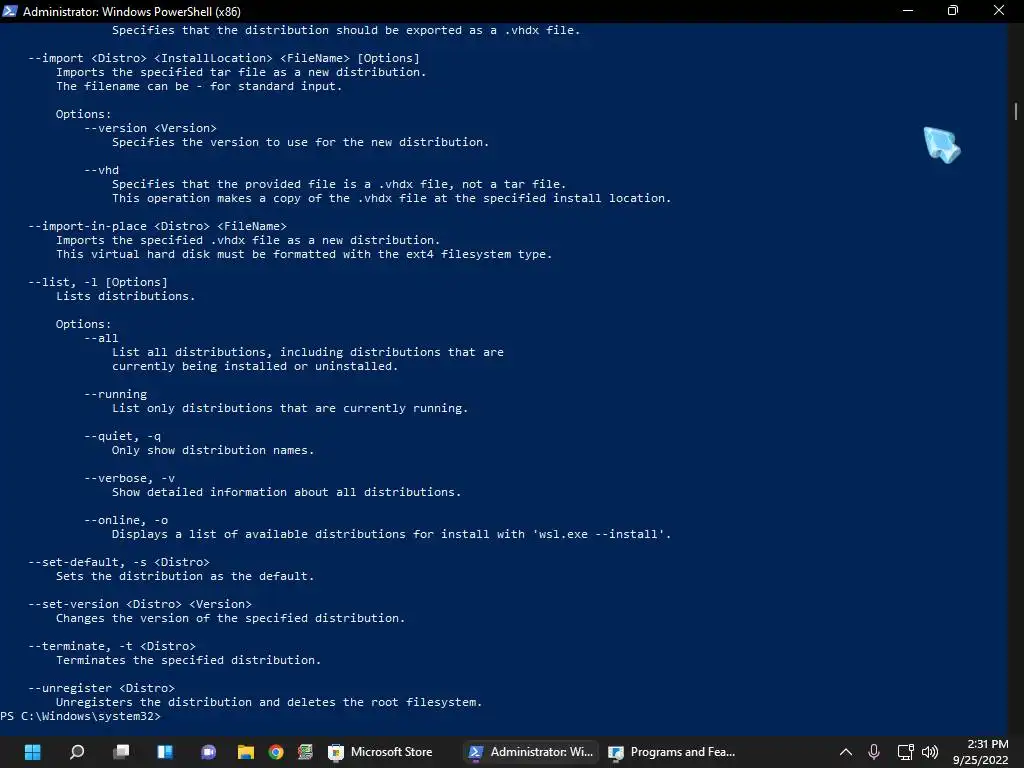This screenshot has width=1024, height=768.
Task: Open the Windows Start menu
Action: click(x=32, y=752)
